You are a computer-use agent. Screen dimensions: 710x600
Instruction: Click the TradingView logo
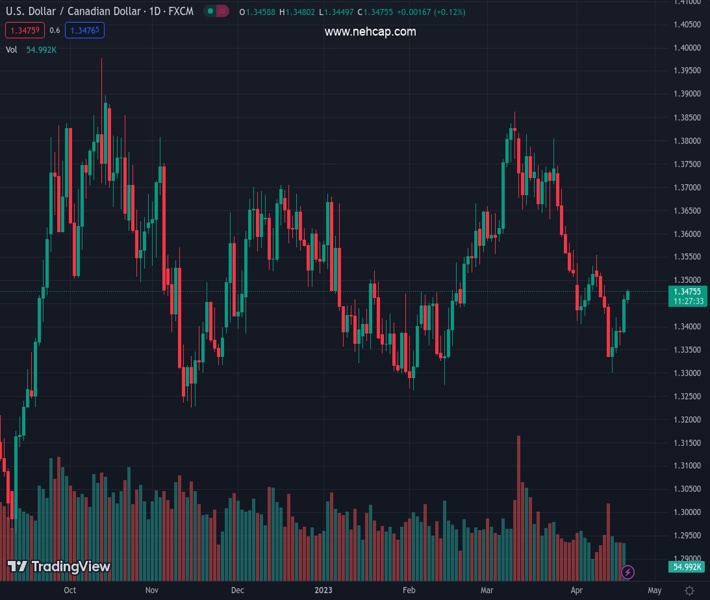(58, 567)
